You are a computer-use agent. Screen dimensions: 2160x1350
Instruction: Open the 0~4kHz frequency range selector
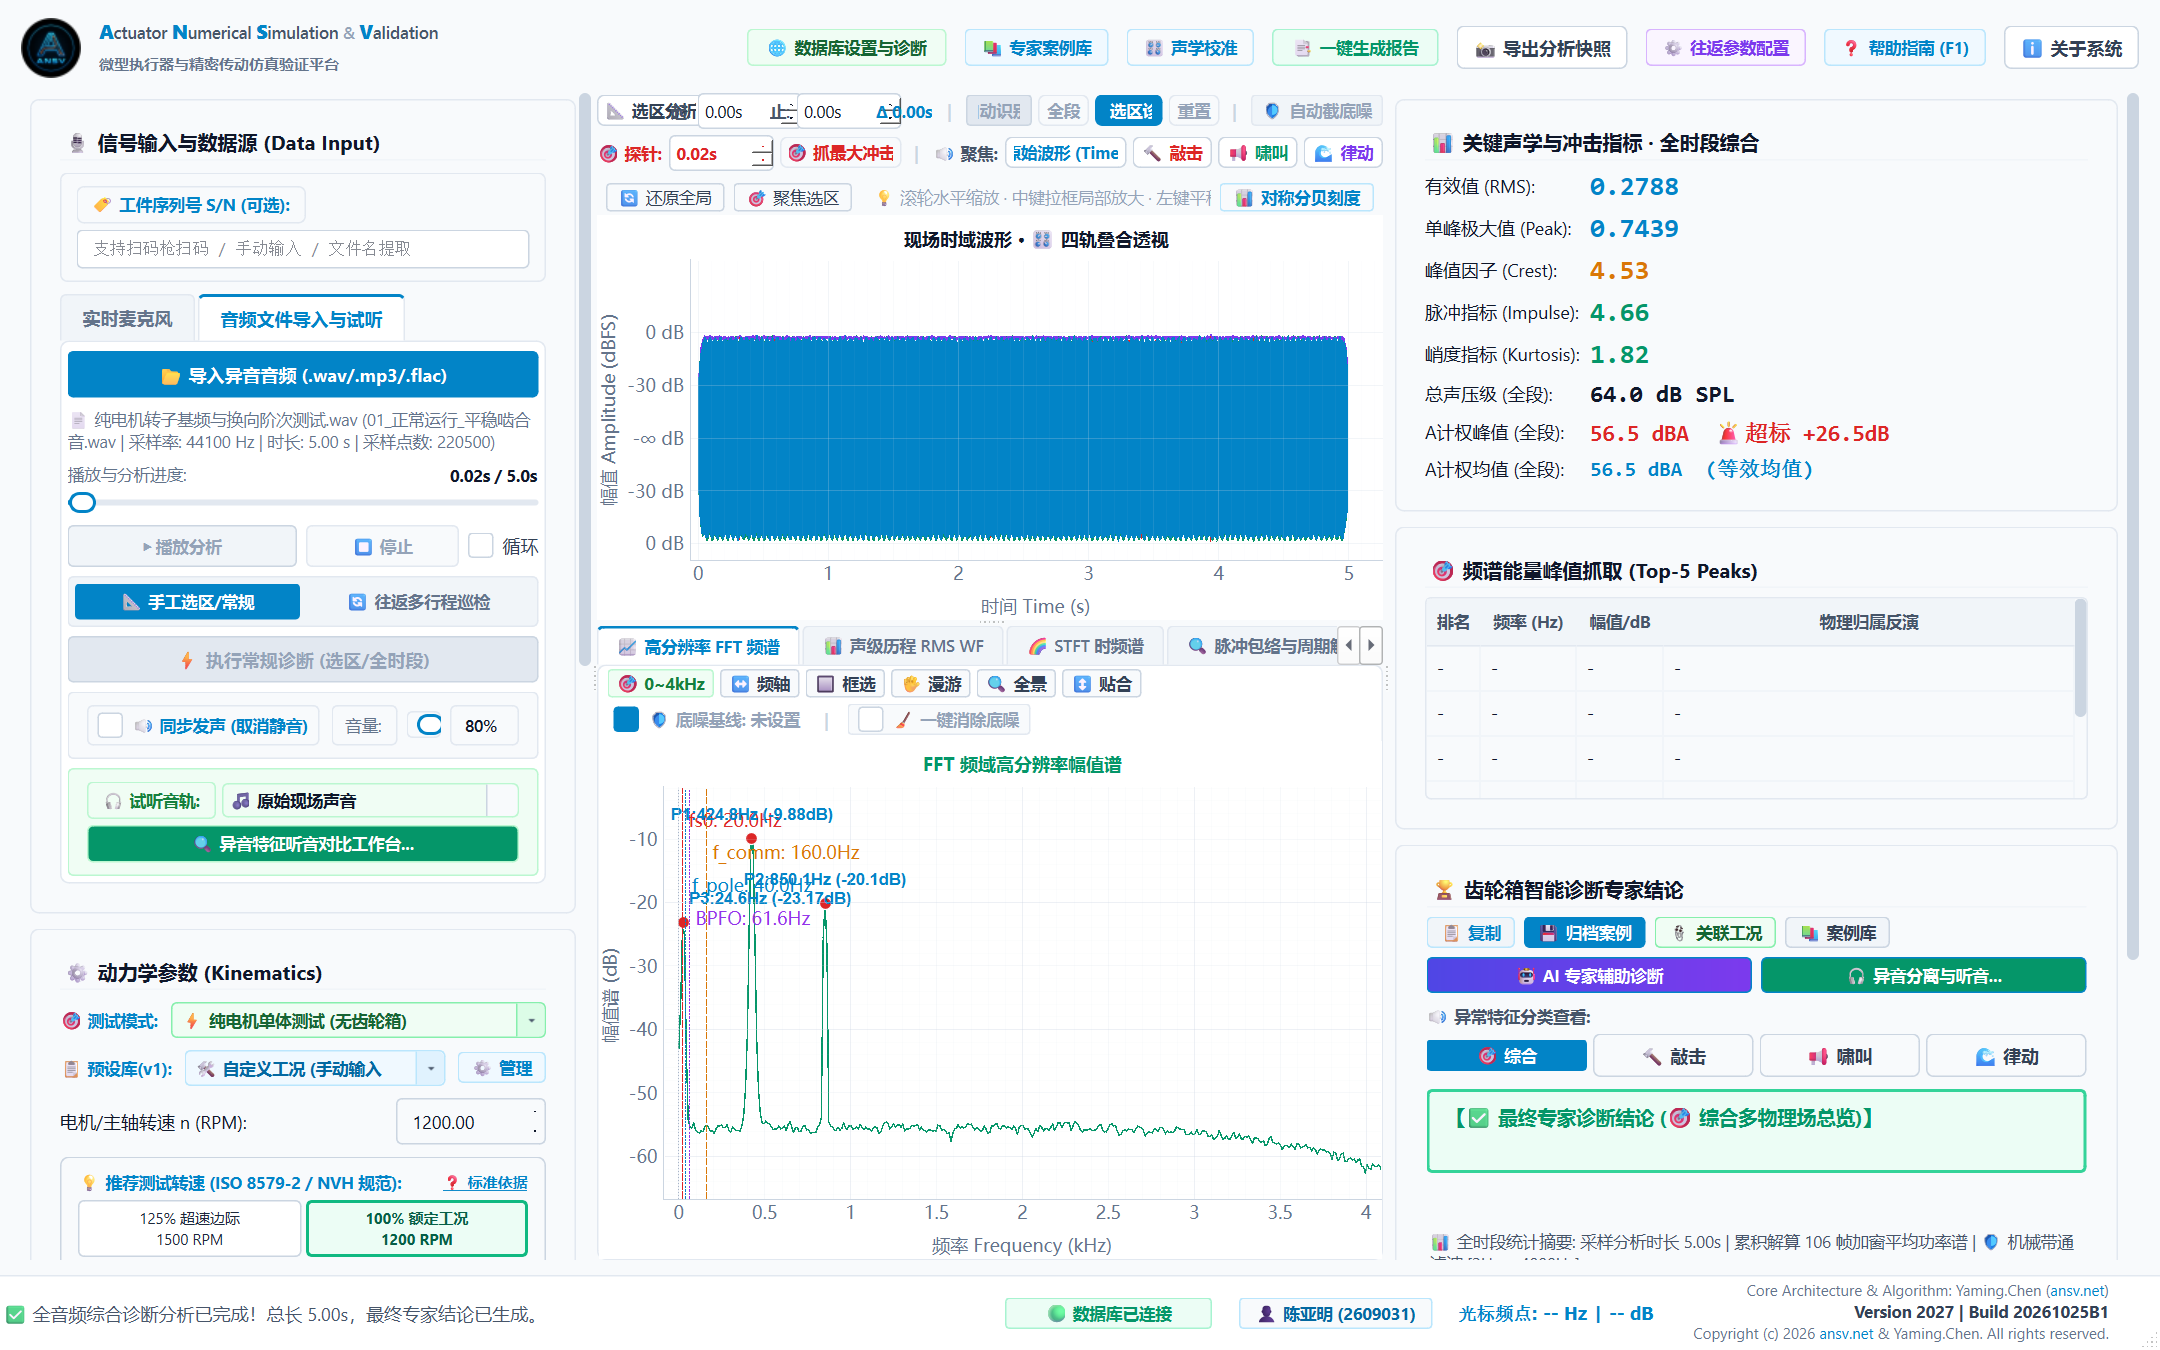point(661,684)
